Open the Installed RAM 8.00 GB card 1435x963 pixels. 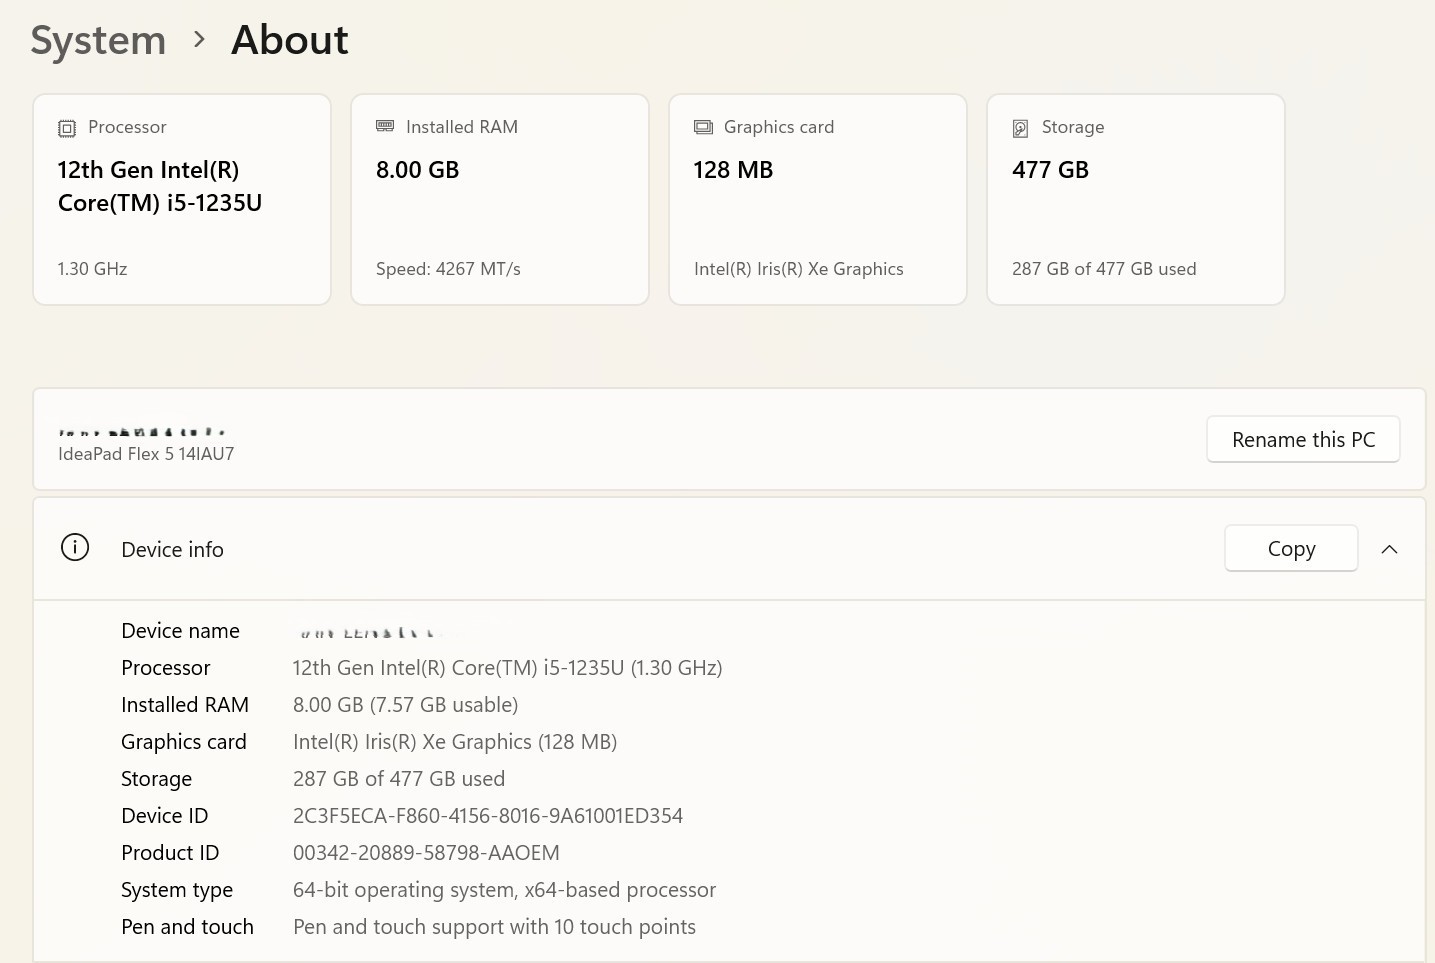500,199
